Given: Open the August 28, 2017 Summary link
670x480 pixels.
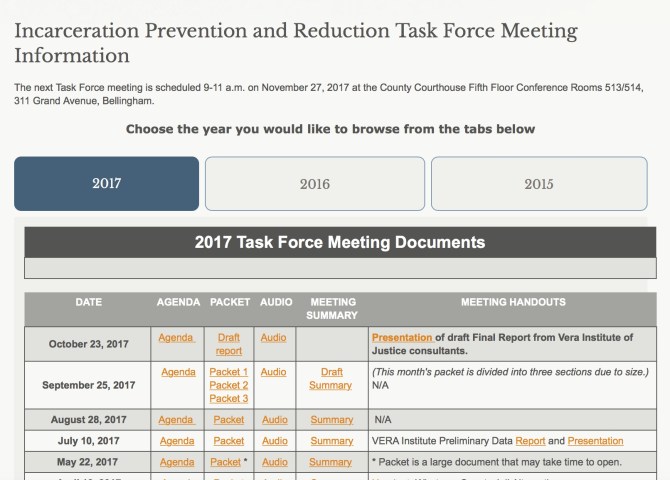Looking at the screenshot, I should point(332,420).
